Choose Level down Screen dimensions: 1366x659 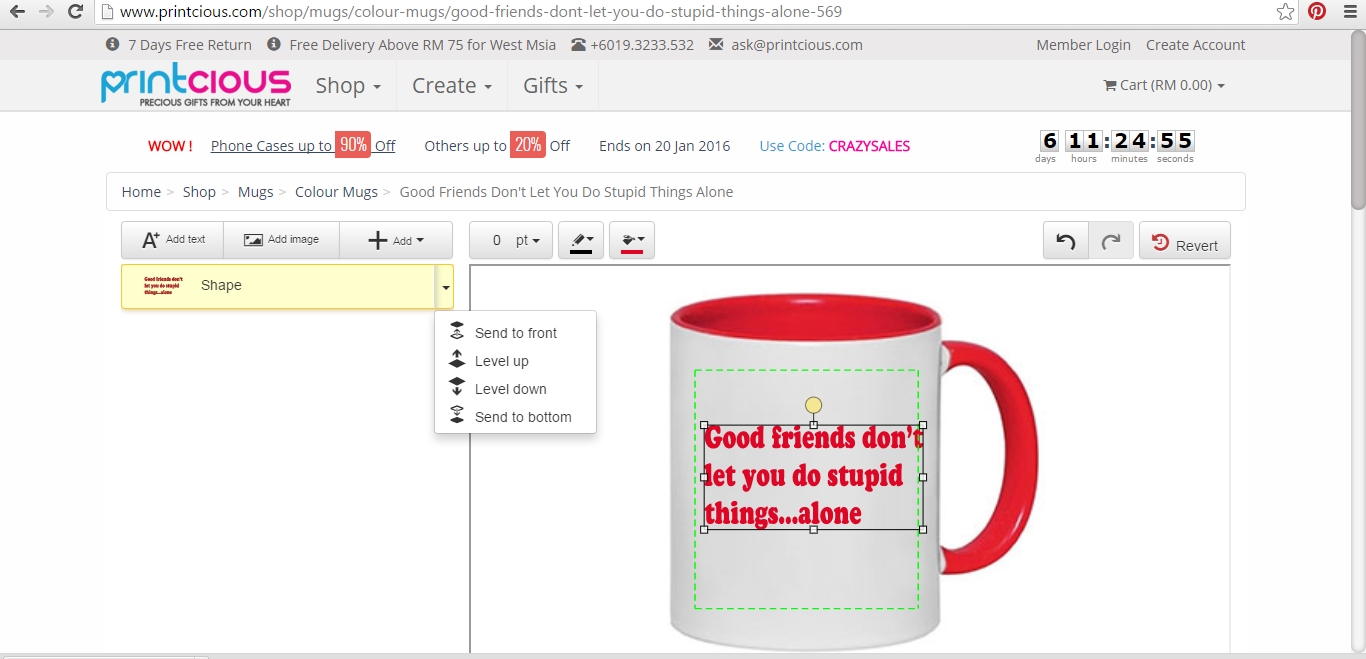pos(515,389)
